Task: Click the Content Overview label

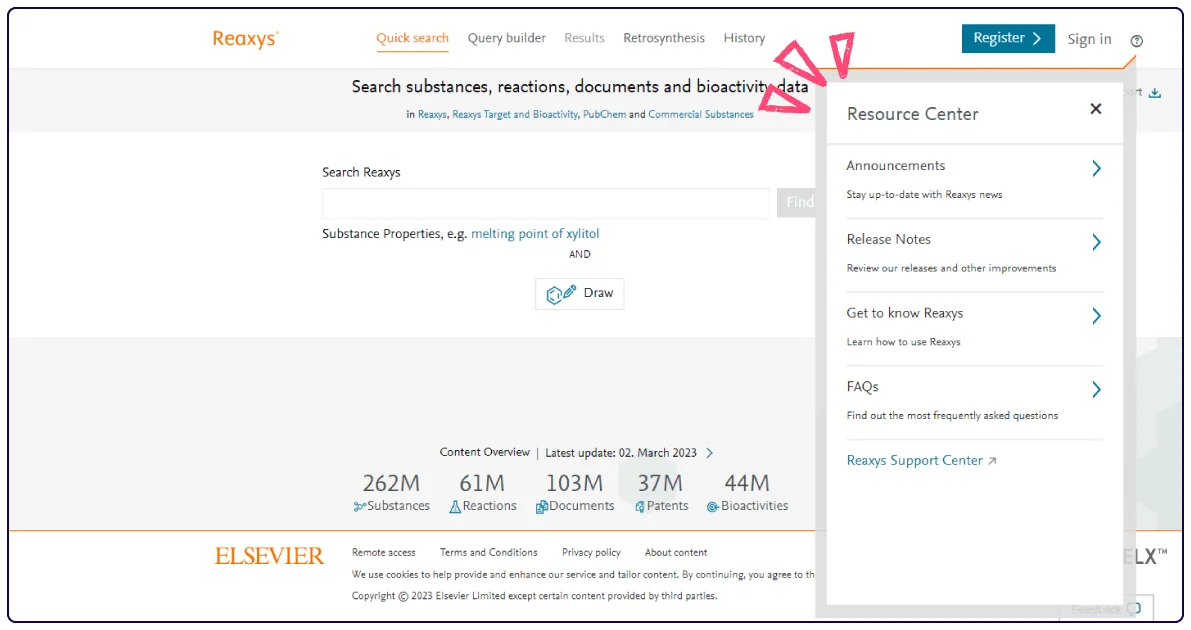Action: coord(485,452)
